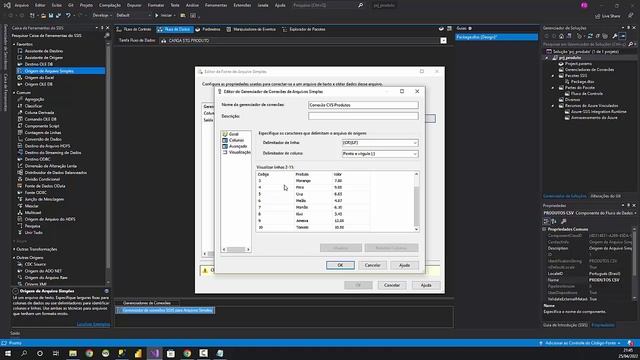
Task: Click the preview grid vertical scrollbar
Action: coord(416,201)
